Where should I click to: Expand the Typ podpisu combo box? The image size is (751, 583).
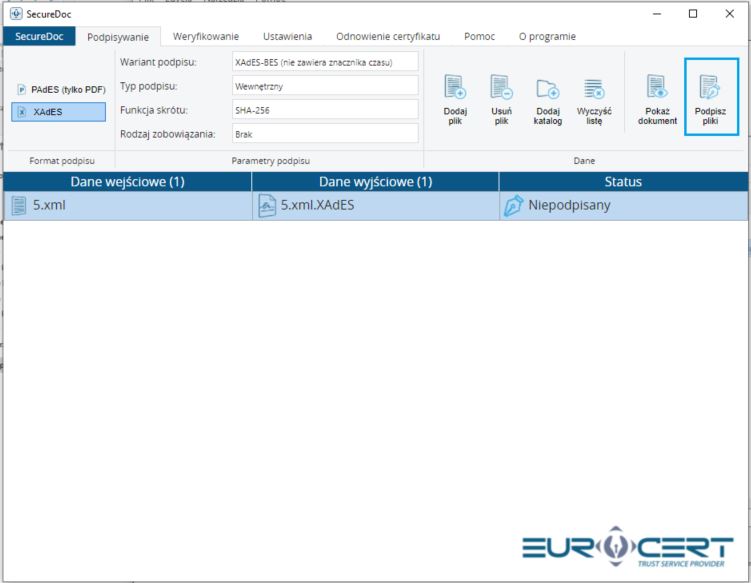point(324,86)
